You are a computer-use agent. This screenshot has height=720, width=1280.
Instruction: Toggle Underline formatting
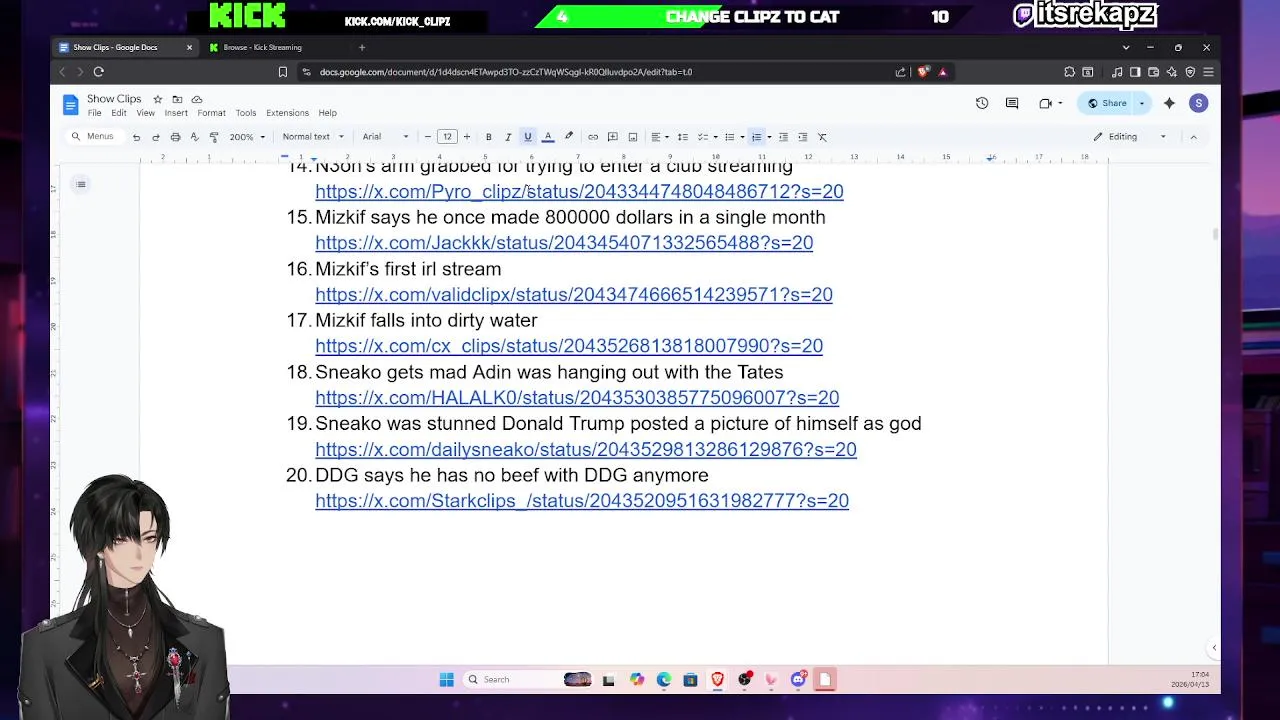coord(528,137)
